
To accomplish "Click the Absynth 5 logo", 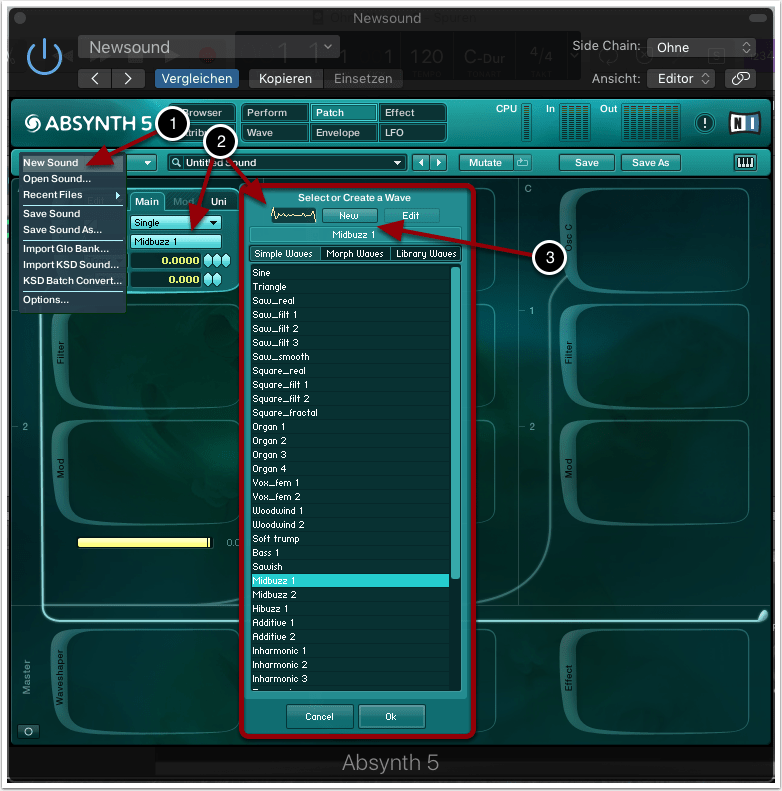I will 89,123.
